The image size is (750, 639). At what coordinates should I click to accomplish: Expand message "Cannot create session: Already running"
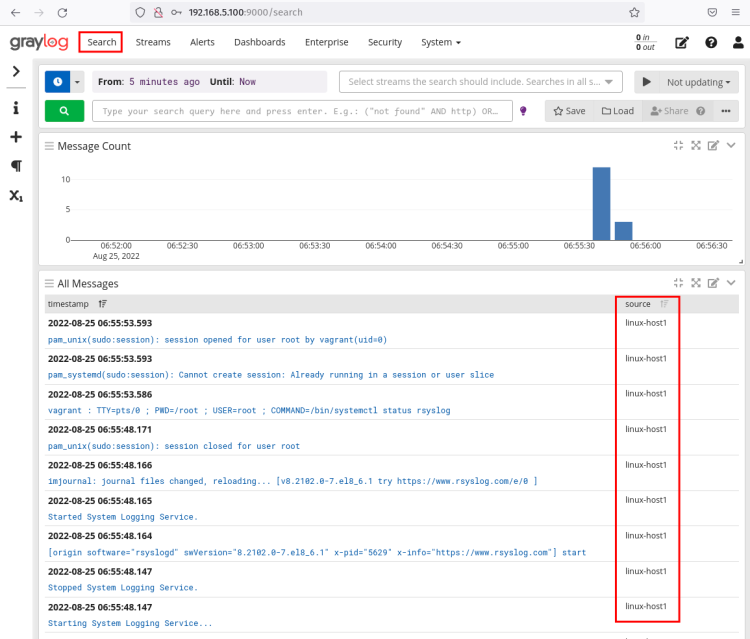pos(271,375)
